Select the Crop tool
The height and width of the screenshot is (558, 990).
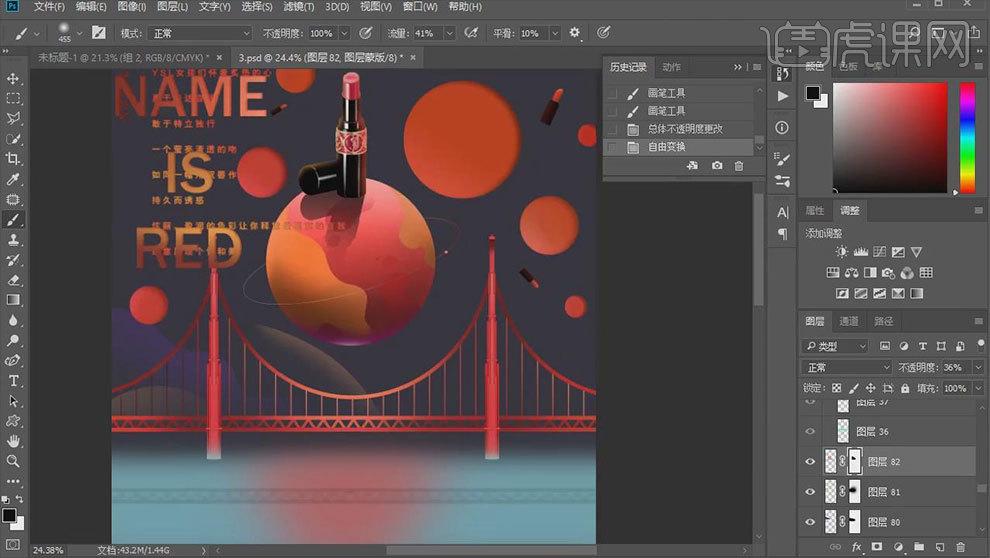coord(13,159)
